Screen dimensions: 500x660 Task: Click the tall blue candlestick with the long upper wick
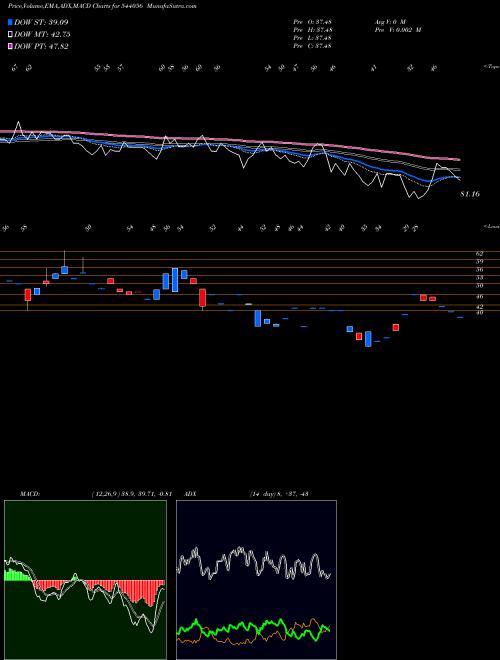(x=64, y=262)
